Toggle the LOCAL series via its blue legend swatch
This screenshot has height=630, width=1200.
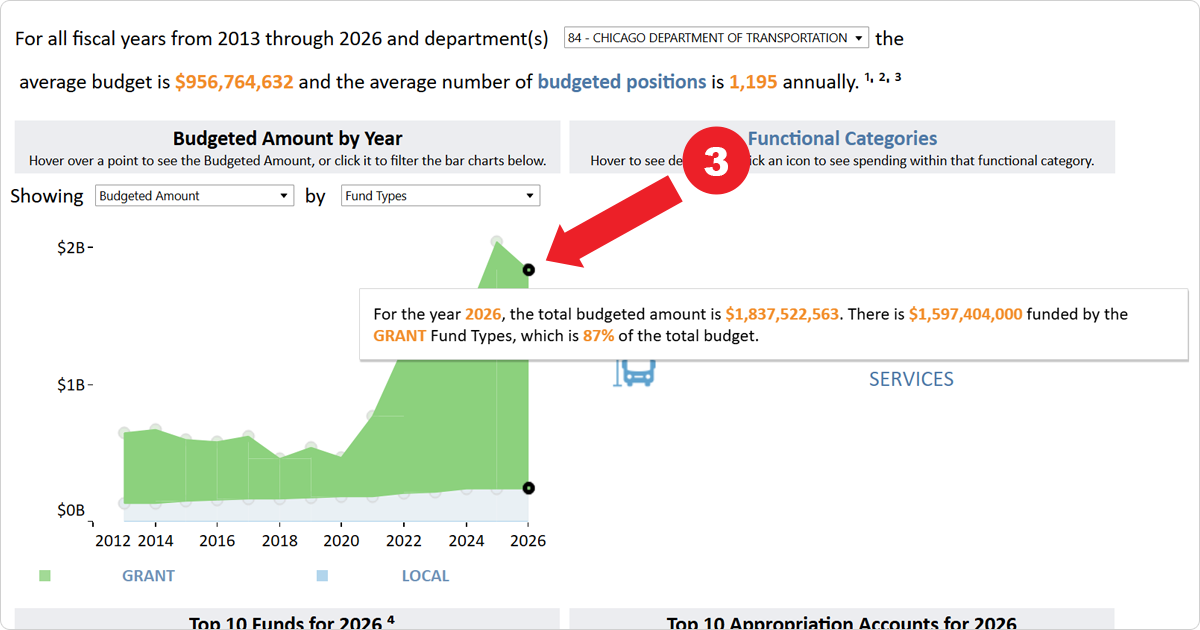point(322,575)
